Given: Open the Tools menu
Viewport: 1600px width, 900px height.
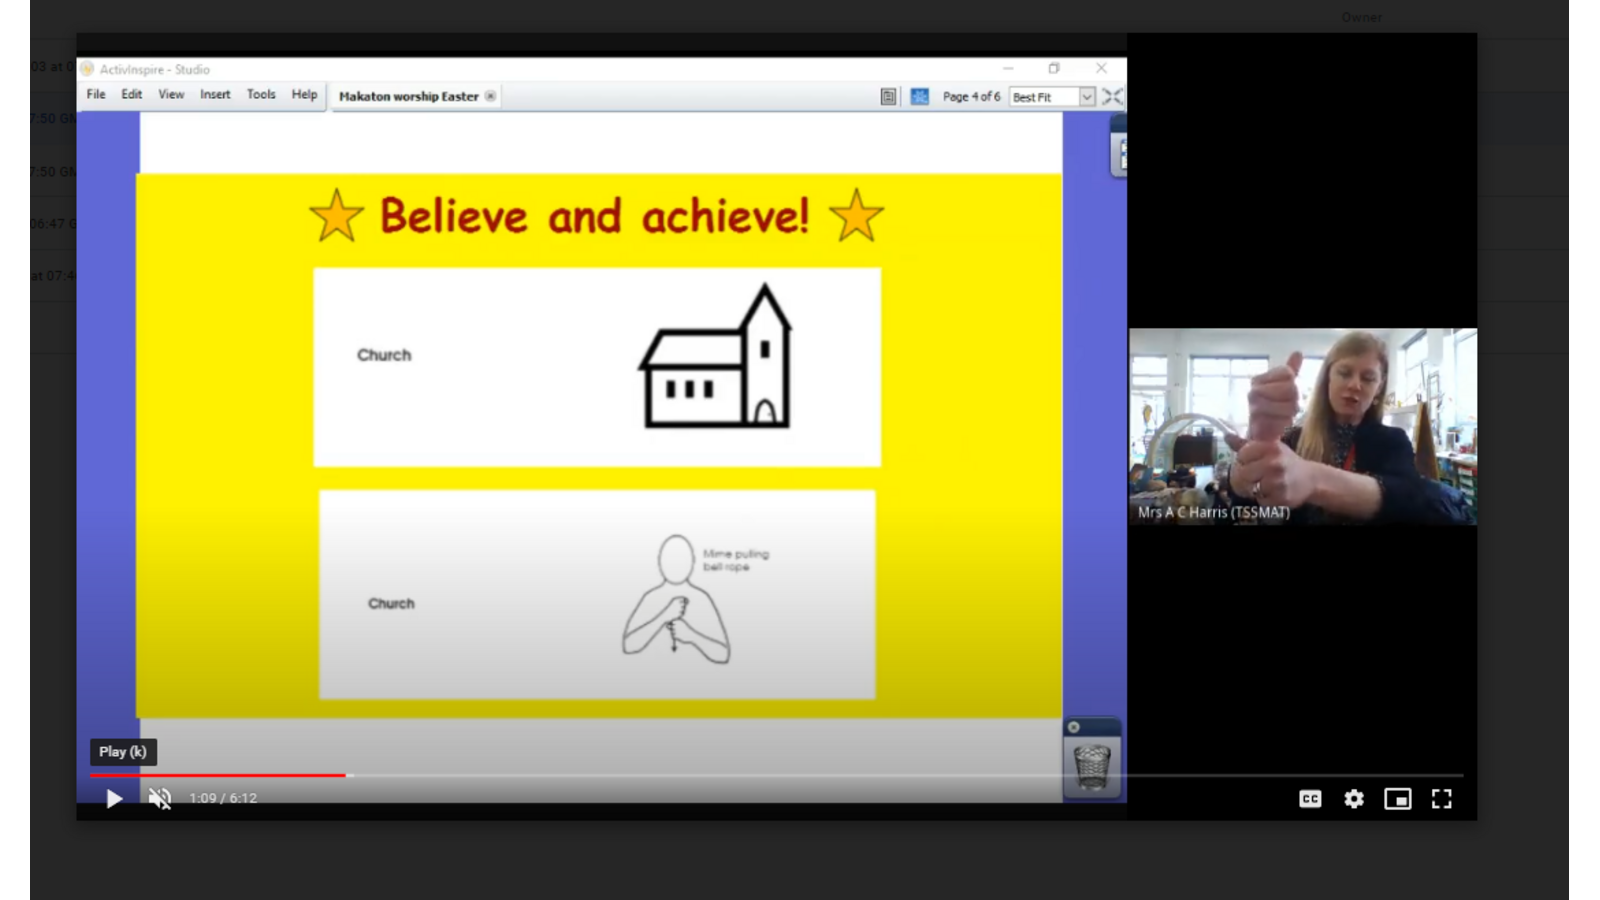Looking at the screenshot, I should (x=261, y=95).
